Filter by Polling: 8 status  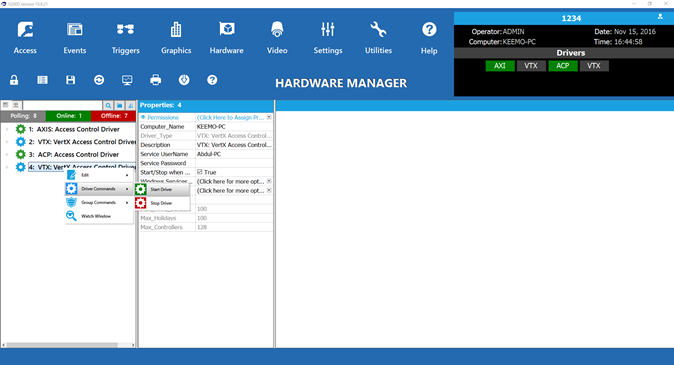pos(23,116)
